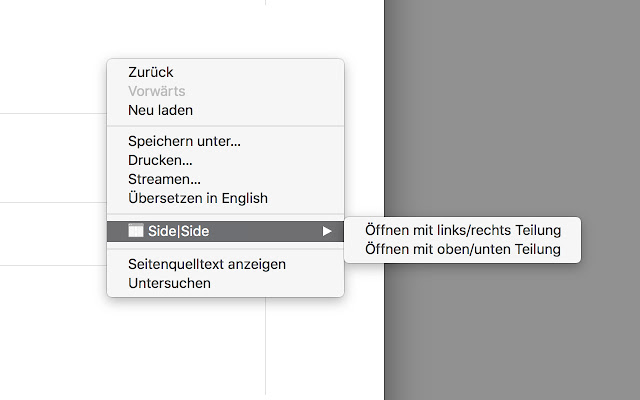Image resolution: width=640 pixels, height=400 pixels.
Task: Choose Drucken... from the menu
Action: 160,160
